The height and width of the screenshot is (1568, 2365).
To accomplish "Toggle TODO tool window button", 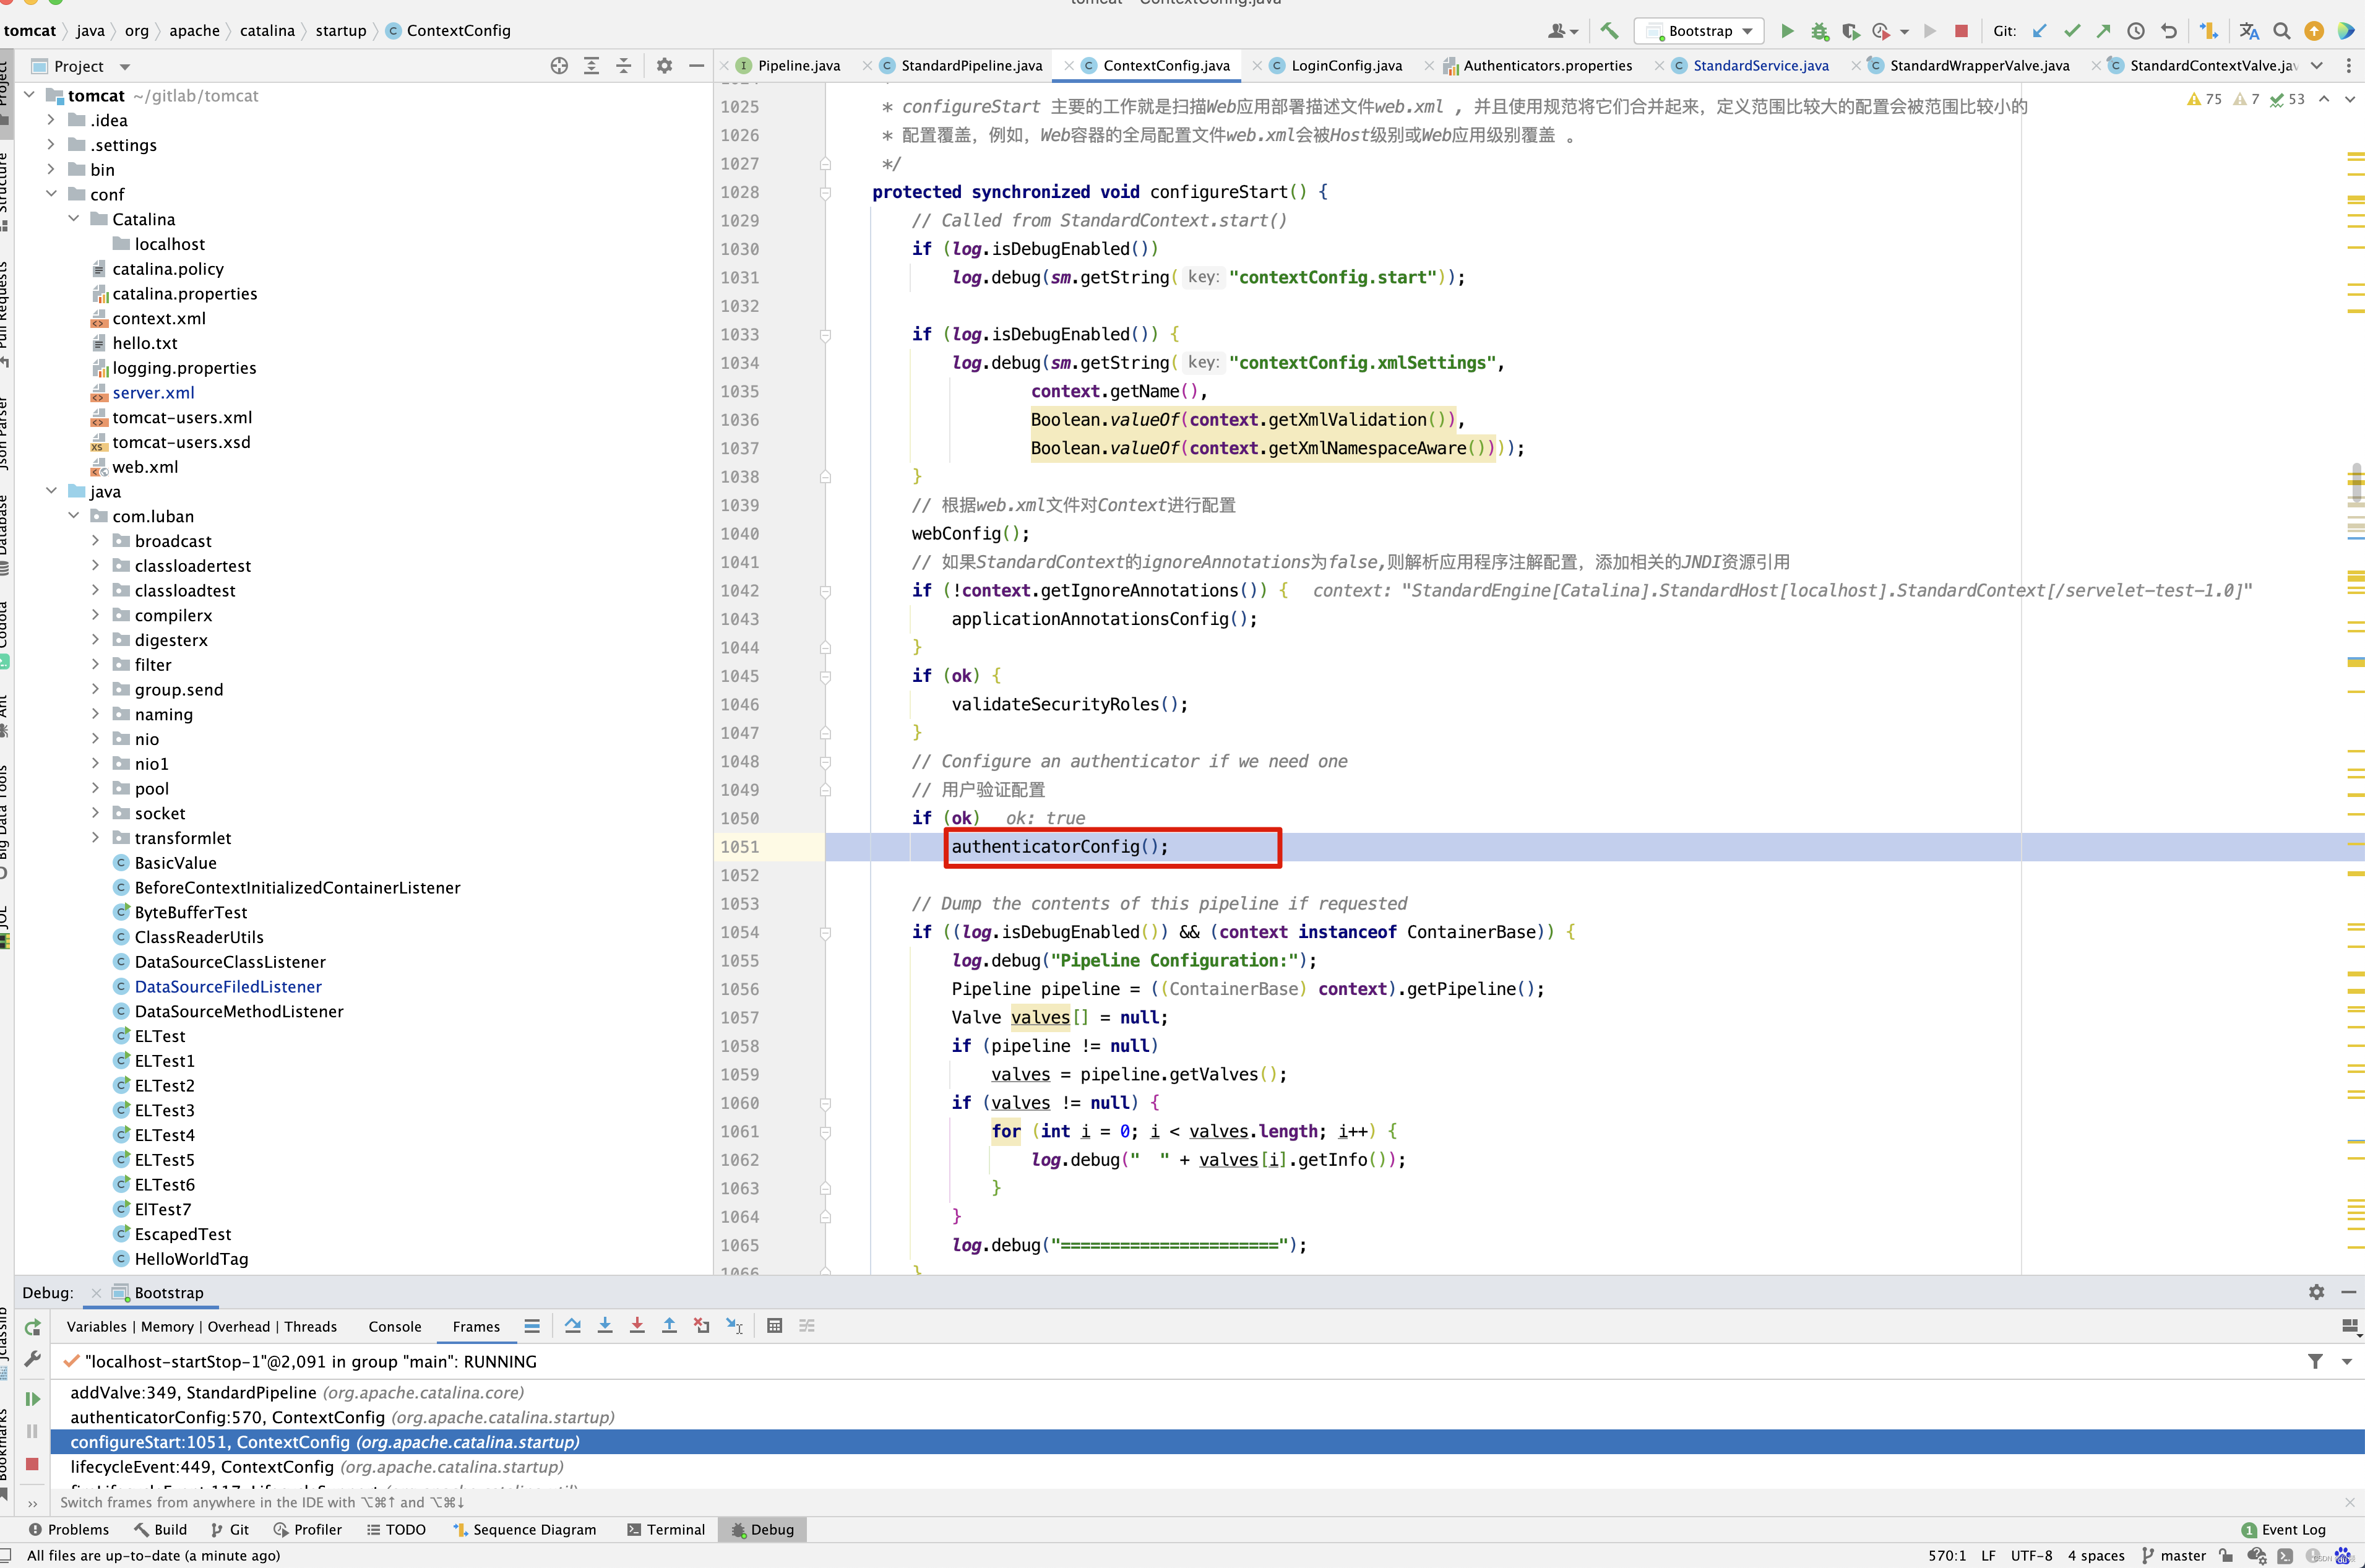I will [x=396, y=1529].
